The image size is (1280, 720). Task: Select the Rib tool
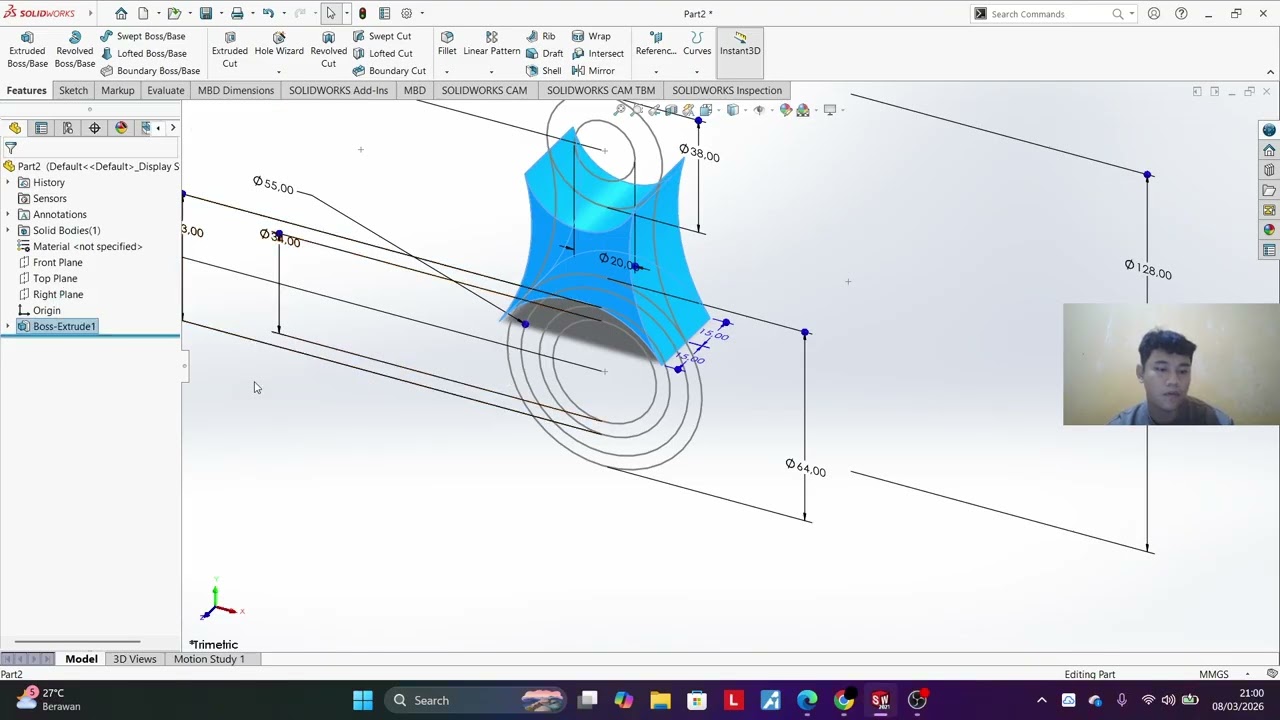[x=541, y=36]
